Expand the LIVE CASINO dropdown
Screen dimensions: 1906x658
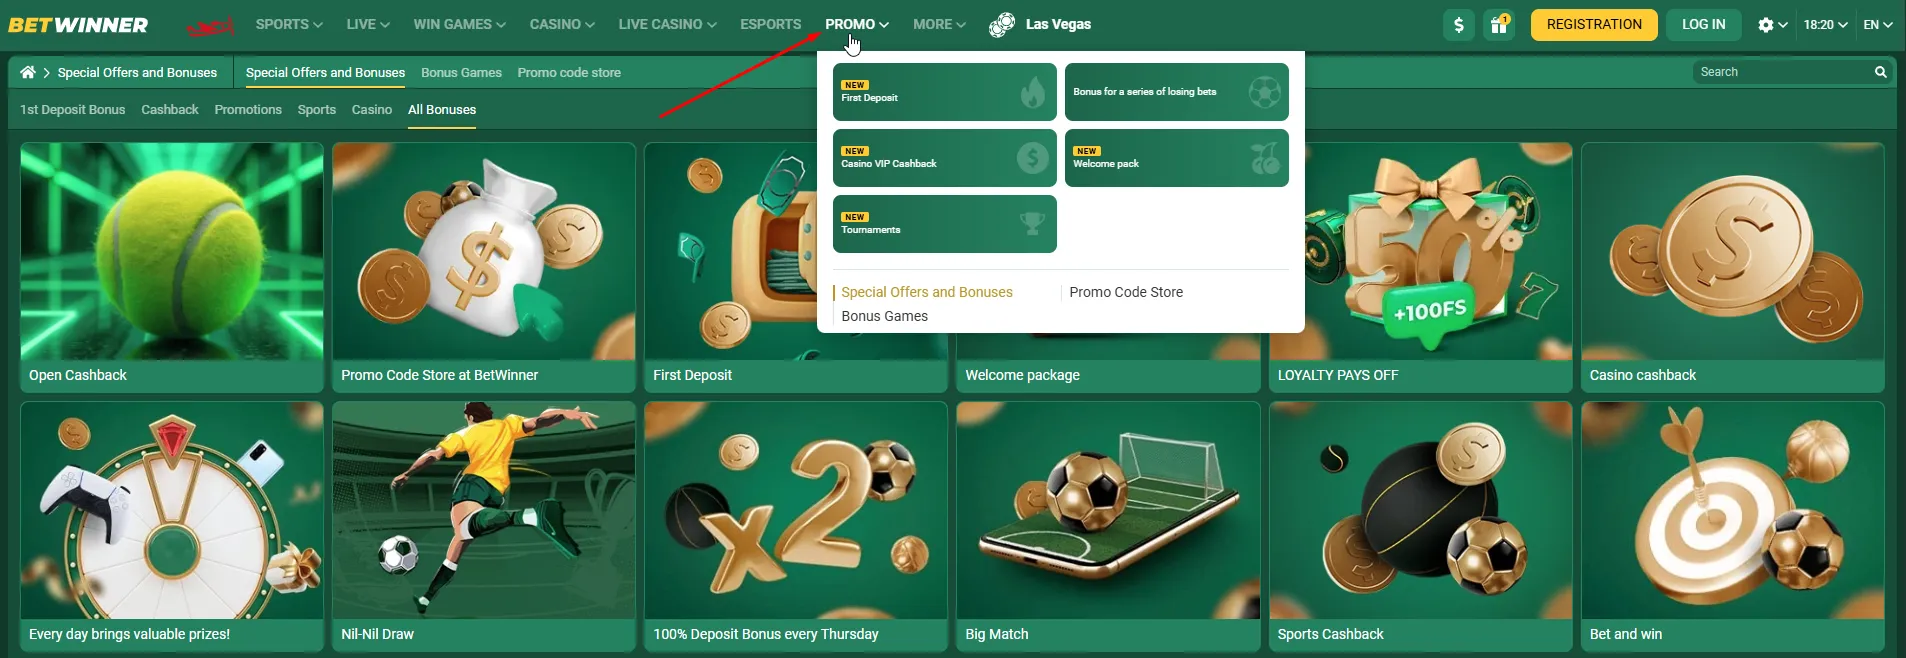(667, 24)
